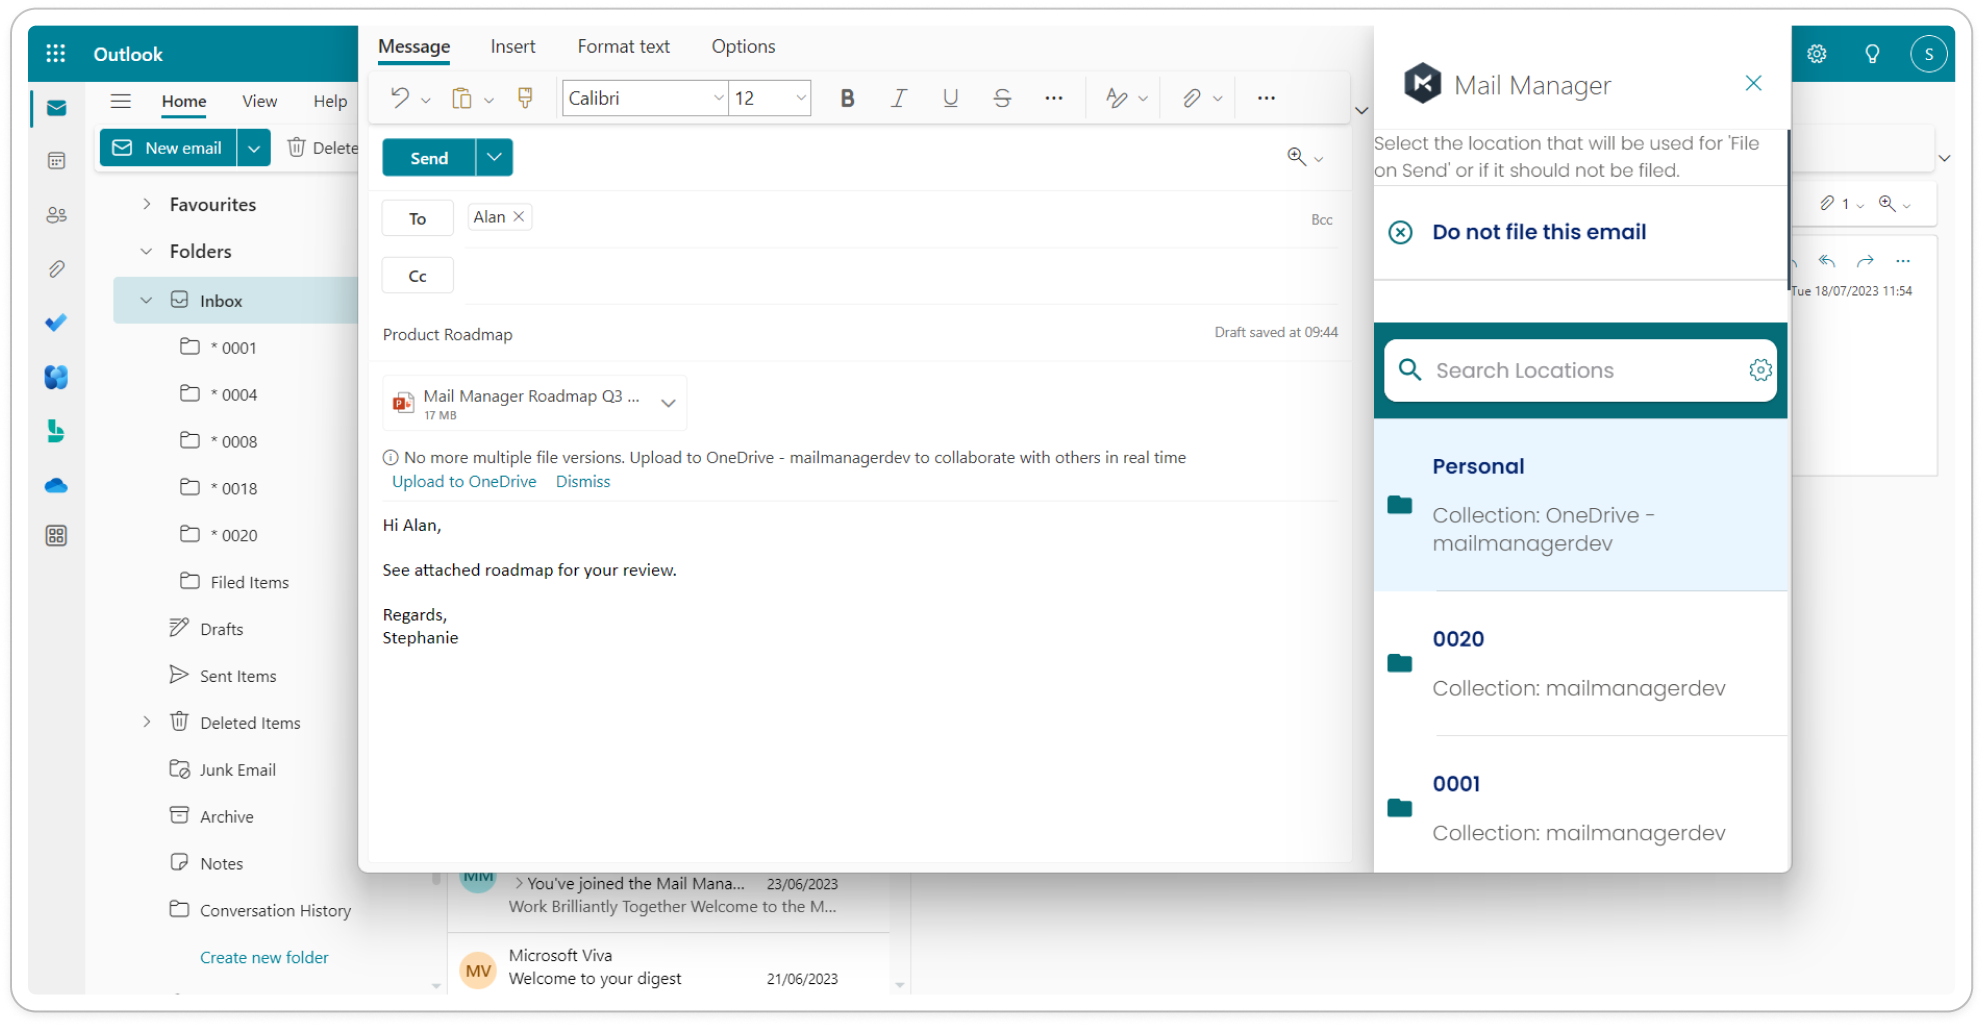Open Outlook settings gear icon
The height and width of the screenshot is (1026, 1984).
[1817, 54]
